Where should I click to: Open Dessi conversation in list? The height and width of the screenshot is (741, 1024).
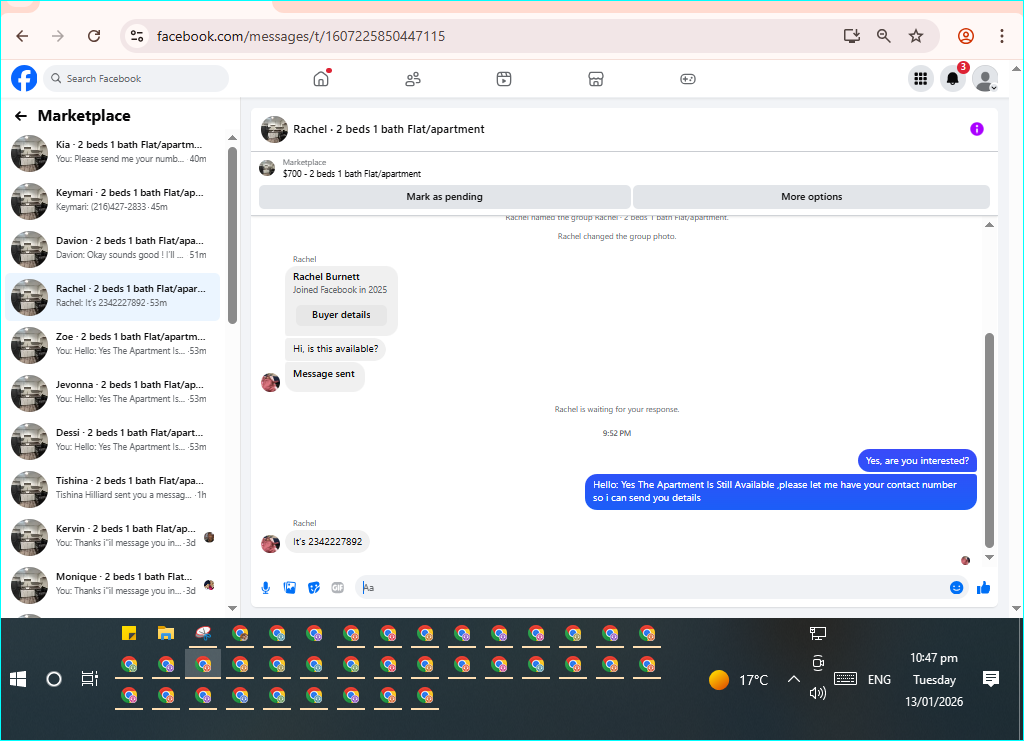click(x=113, y=441)
